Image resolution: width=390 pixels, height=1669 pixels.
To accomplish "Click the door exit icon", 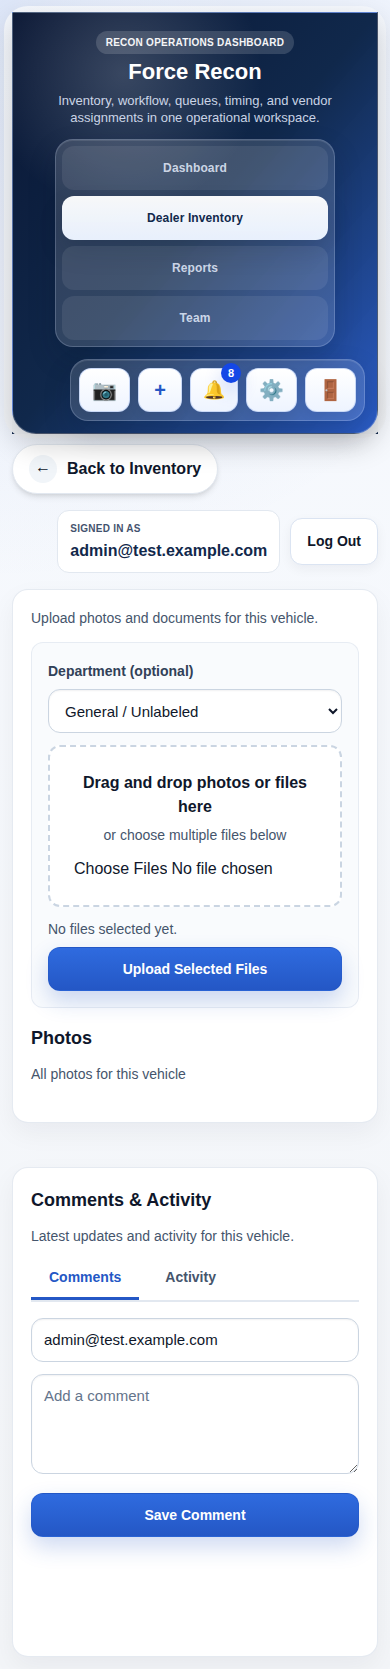I will click(330, 390).
